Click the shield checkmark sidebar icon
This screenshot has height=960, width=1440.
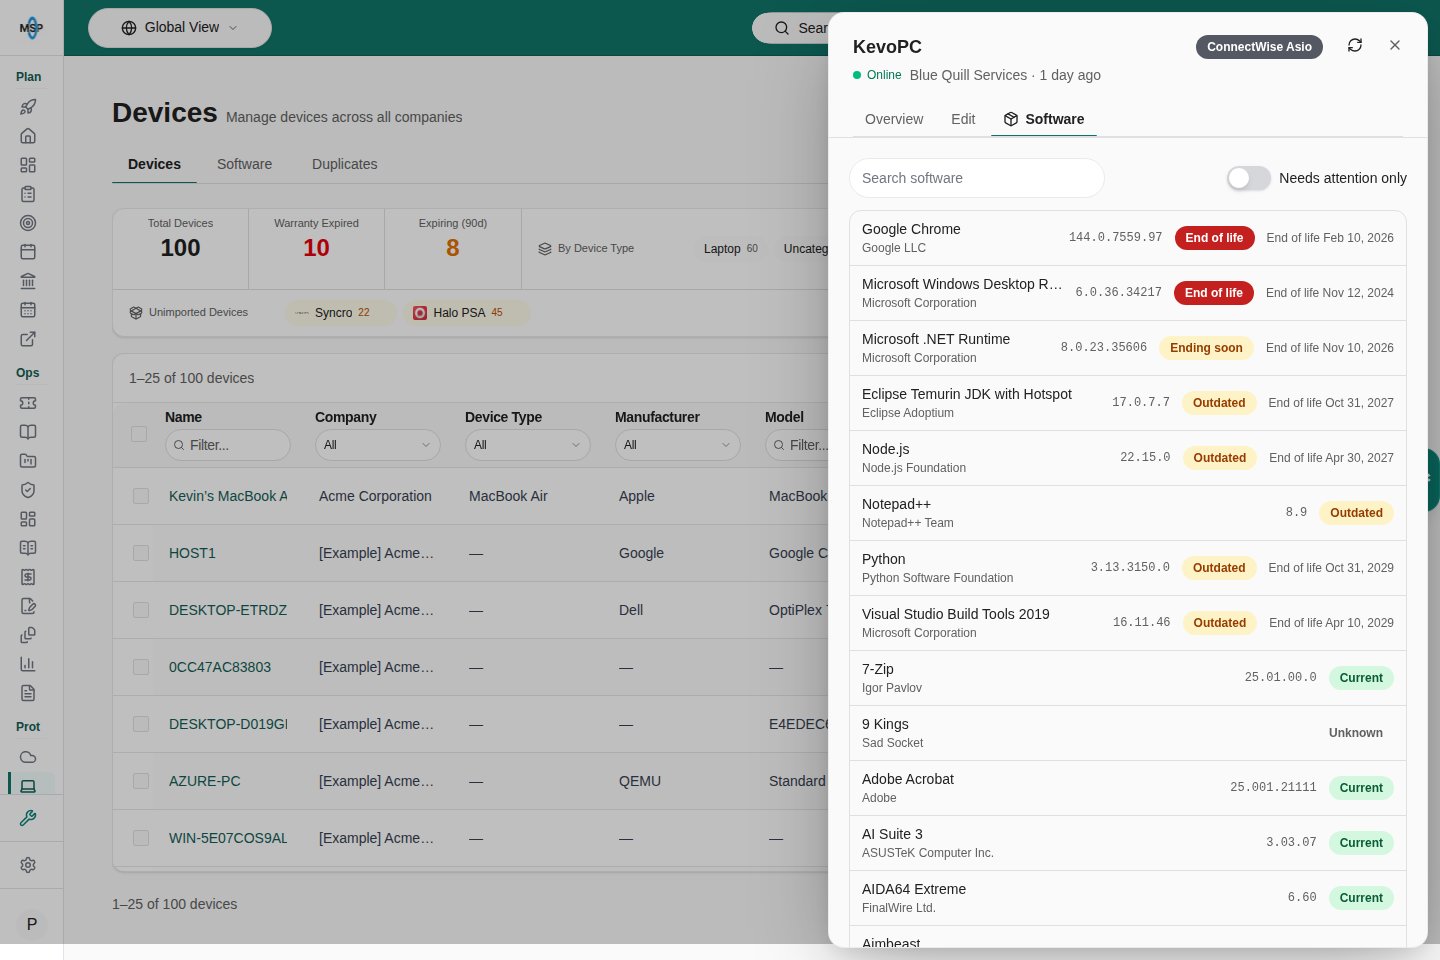[28, 490]
